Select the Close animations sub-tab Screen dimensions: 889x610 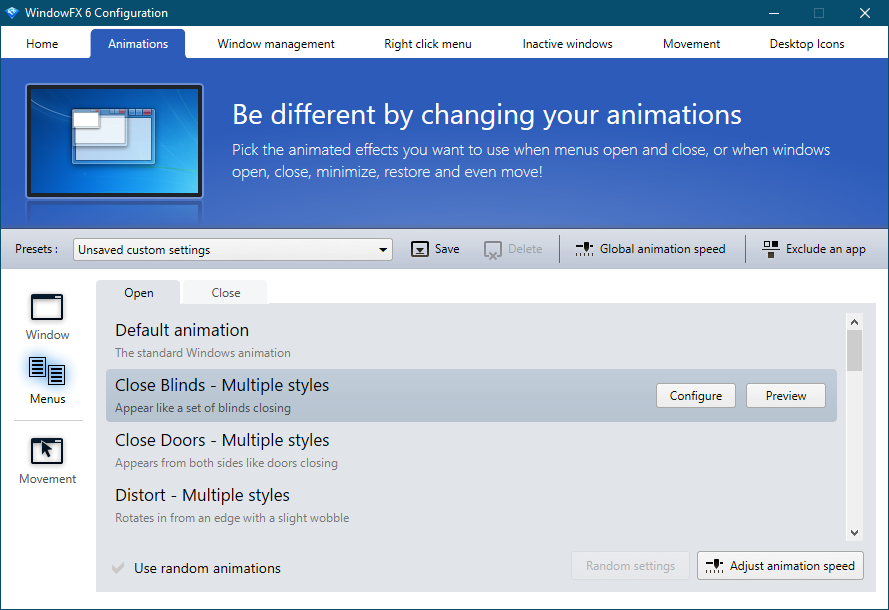(226, 293)
